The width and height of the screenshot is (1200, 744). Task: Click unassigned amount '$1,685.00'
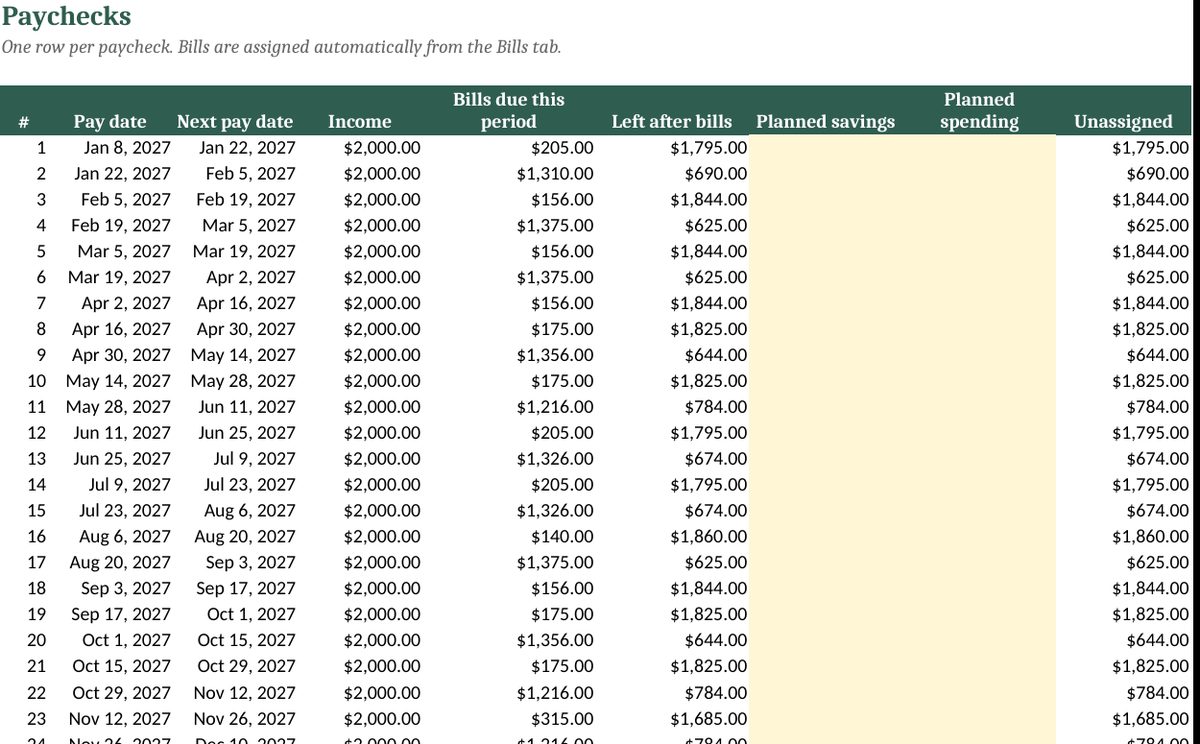click(x=1151, y=718)
